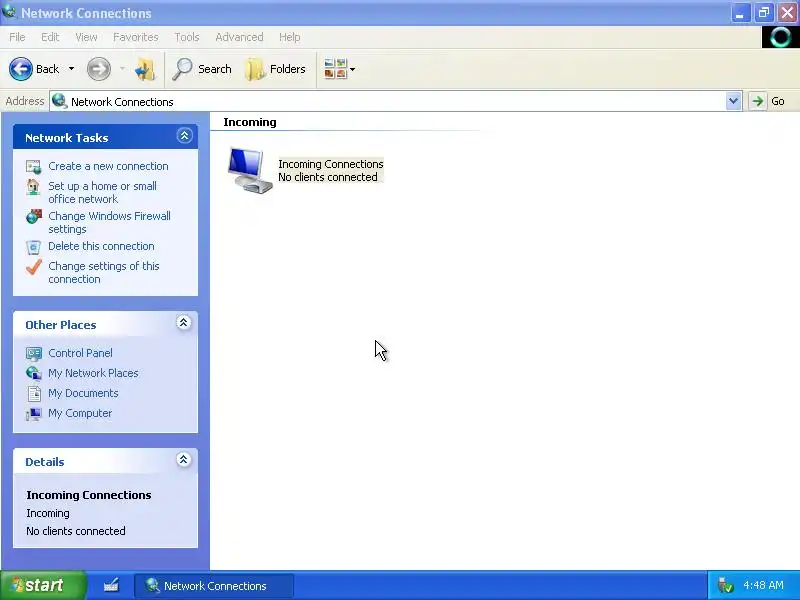
Task: Click Change settings of this connection link
Action: [104, 272]
